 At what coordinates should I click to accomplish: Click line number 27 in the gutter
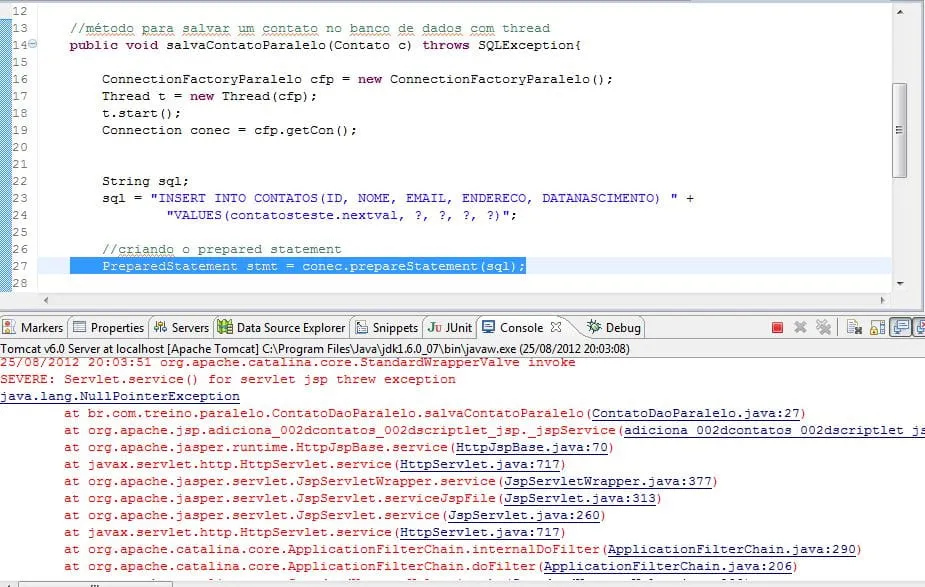coord(20,266)
